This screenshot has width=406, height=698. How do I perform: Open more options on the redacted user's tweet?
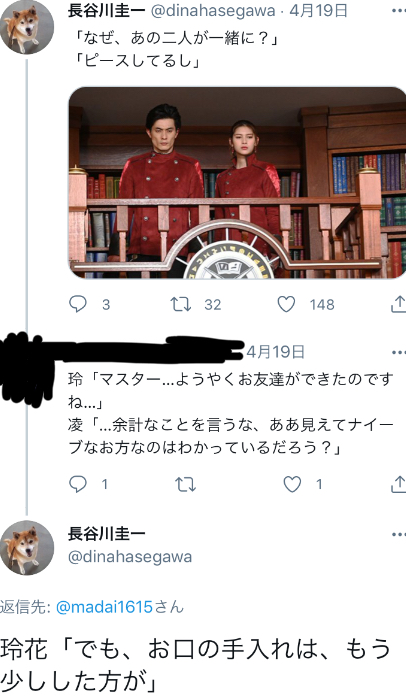pos(398,352)
